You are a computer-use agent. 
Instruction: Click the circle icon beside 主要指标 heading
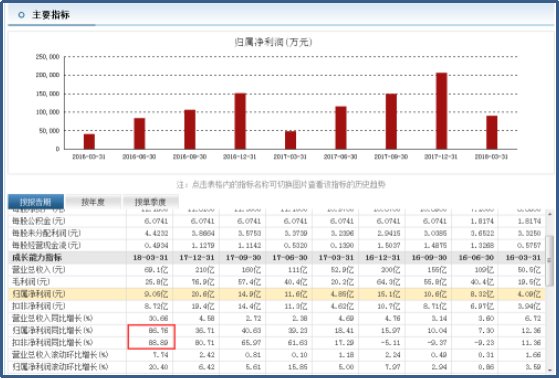point(21,15)
